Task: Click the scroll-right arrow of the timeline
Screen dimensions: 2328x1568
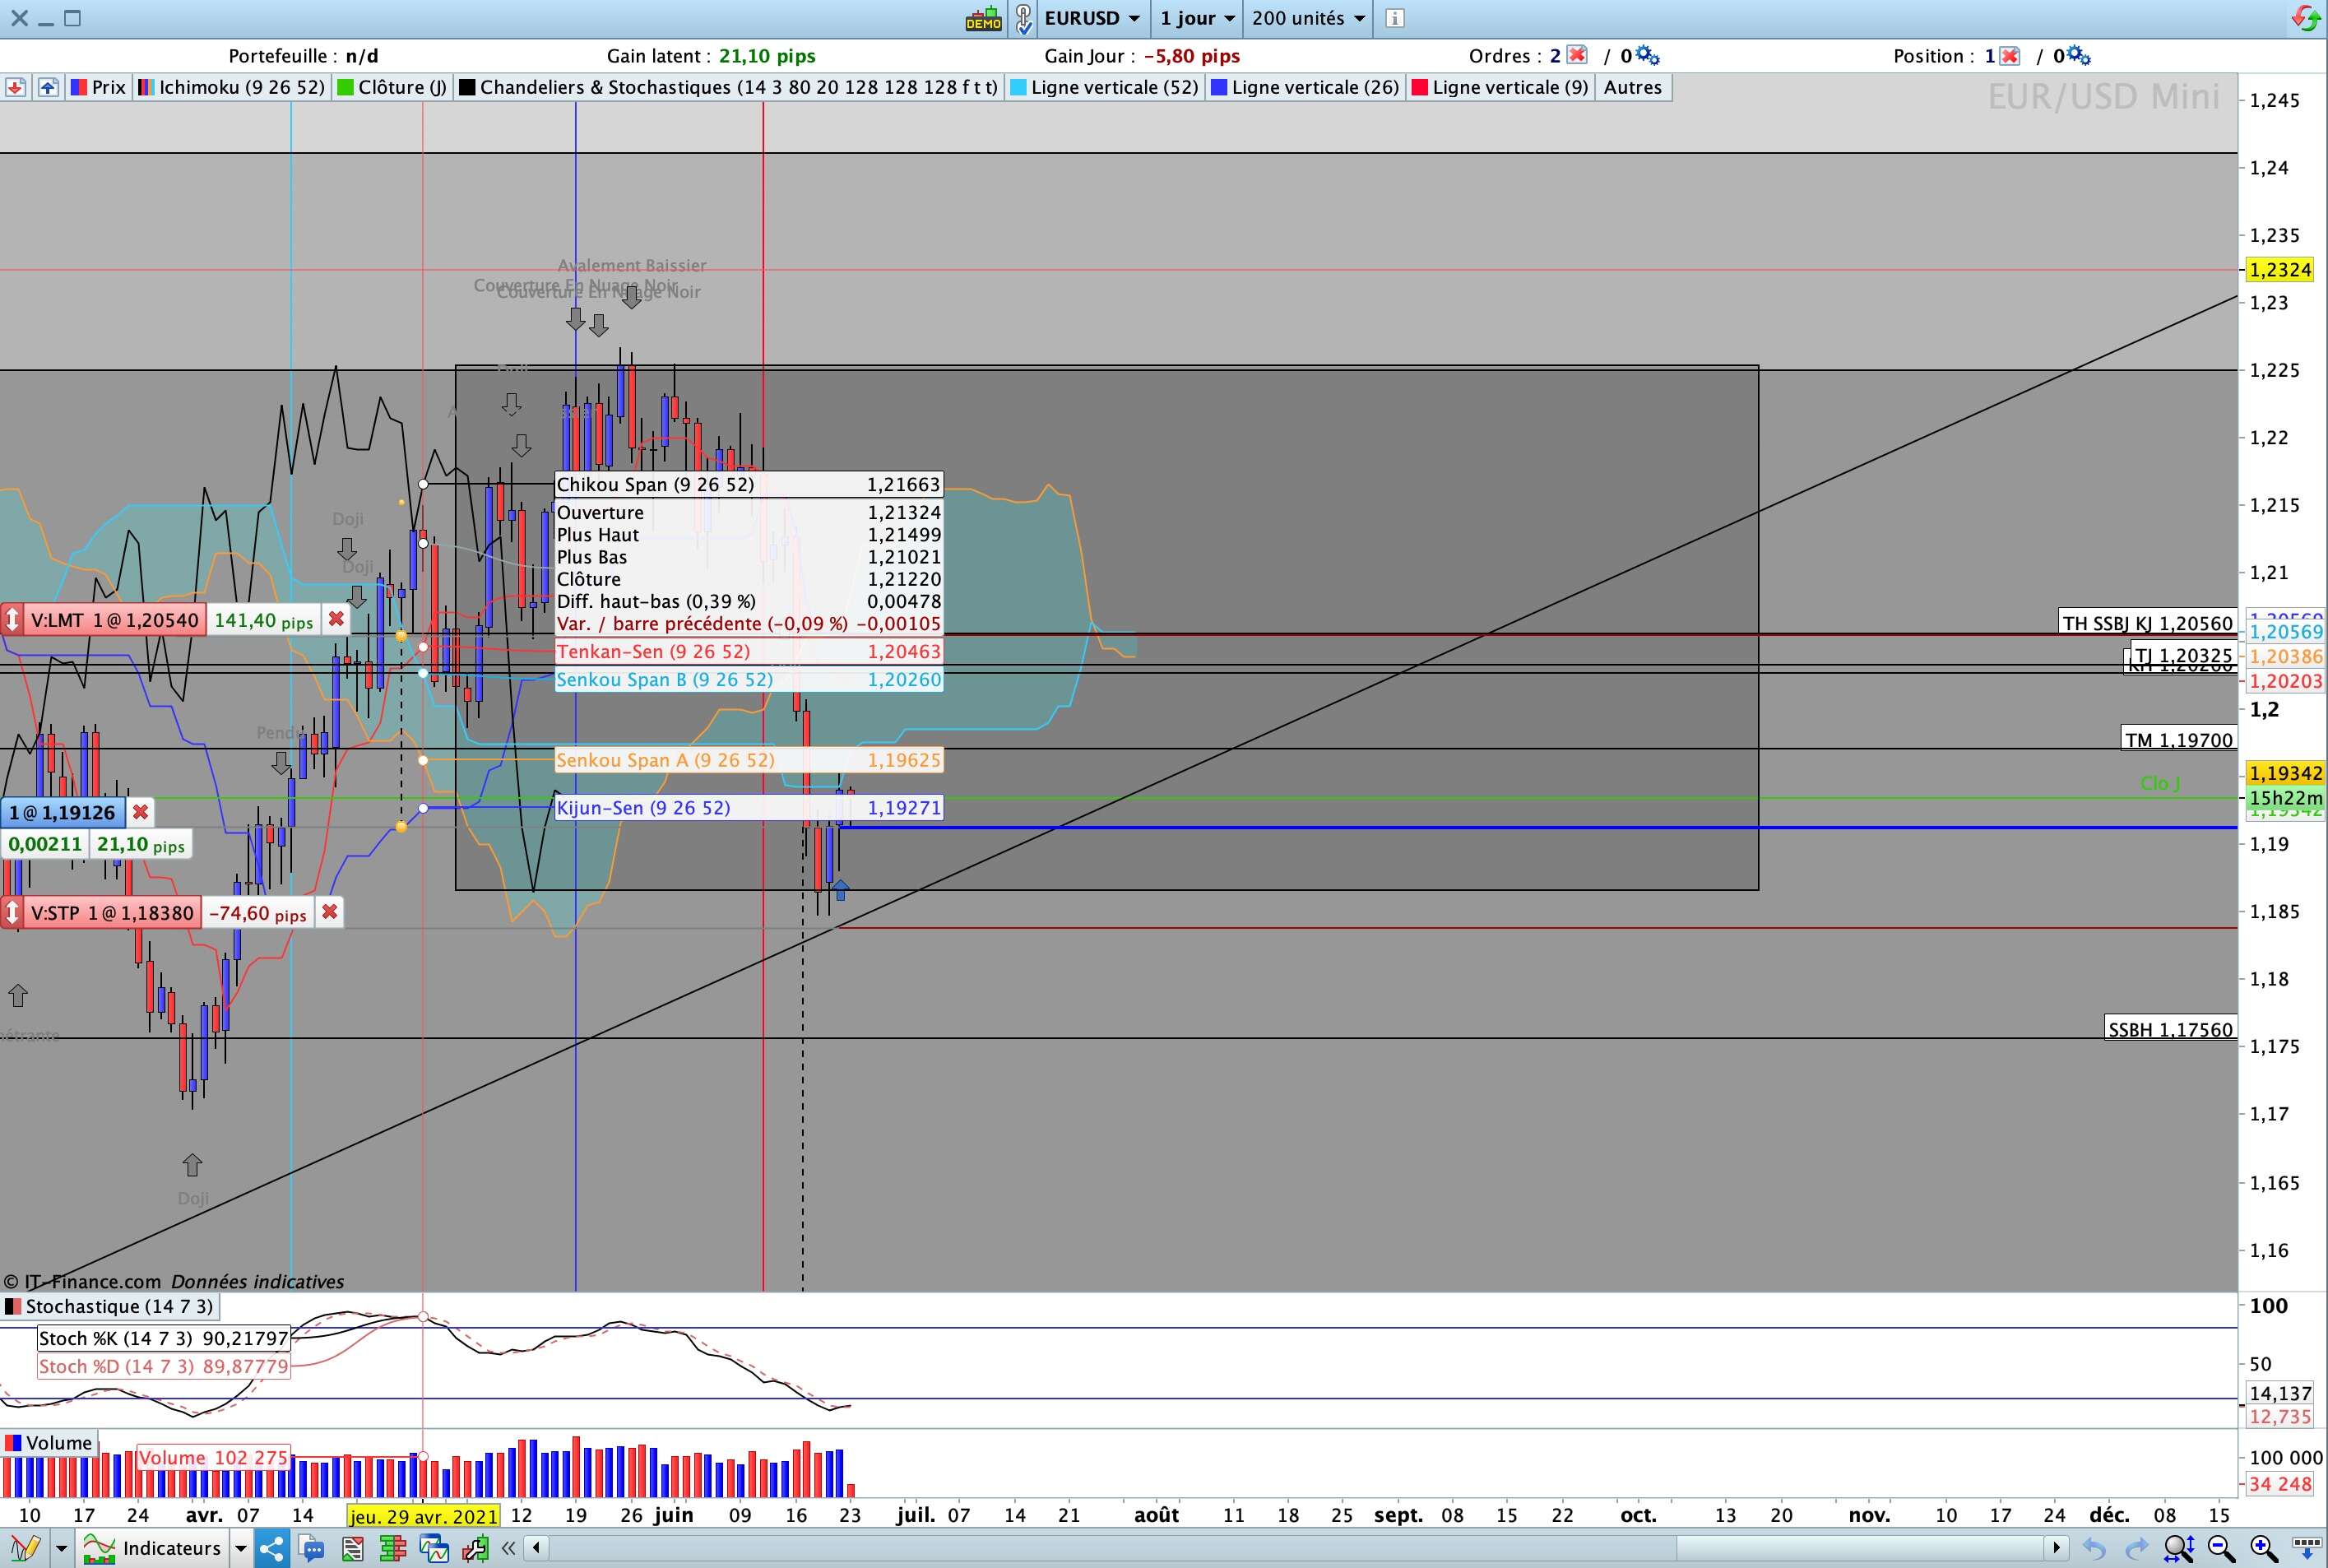Action: click(2057, 1549)
